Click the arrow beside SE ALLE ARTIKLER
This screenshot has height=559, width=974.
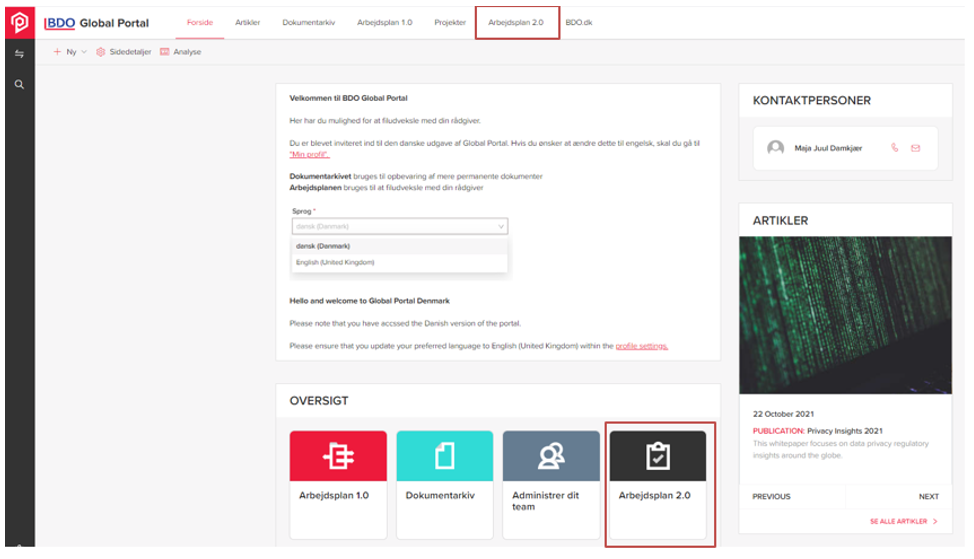click(935, 521)
